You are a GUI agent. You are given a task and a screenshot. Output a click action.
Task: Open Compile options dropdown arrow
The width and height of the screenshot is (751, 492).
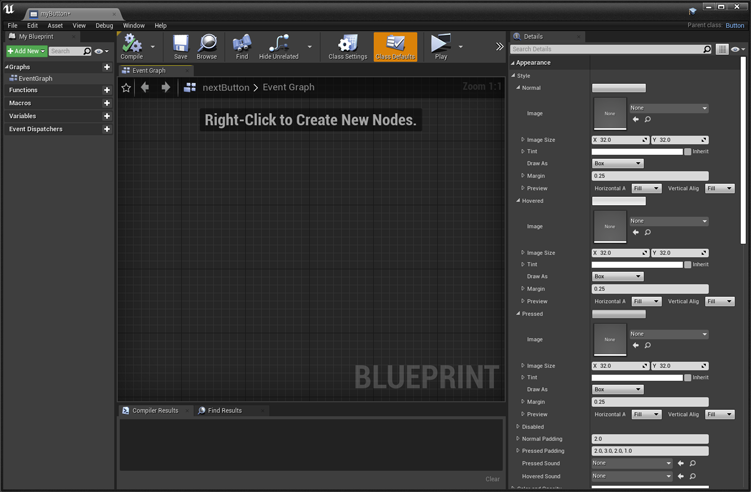coord(152,47)
